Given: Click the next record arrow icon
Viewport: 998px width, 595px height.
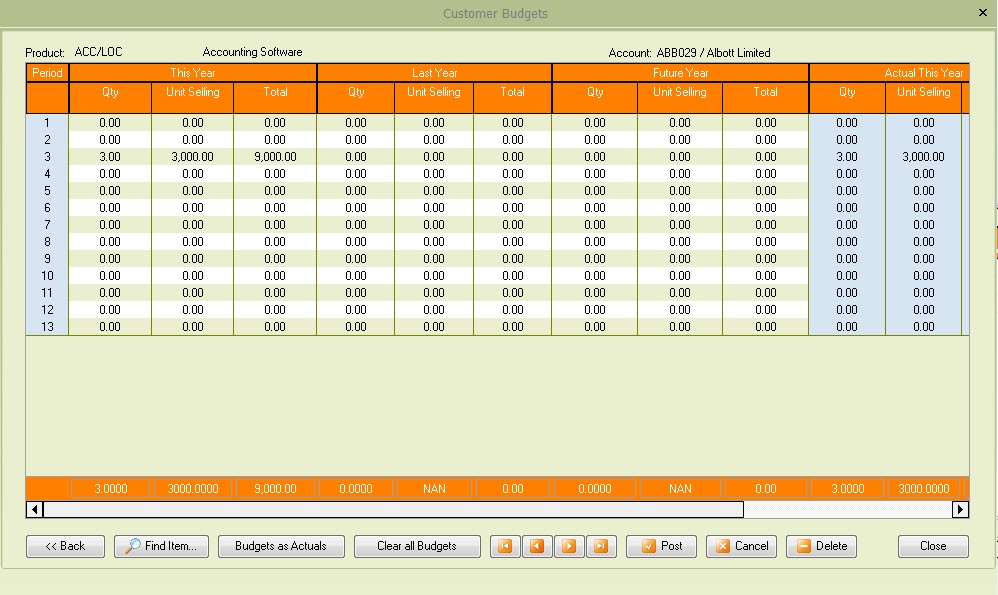Looking at the screenshot, I should pyautogui.click(x=569, y=546).
